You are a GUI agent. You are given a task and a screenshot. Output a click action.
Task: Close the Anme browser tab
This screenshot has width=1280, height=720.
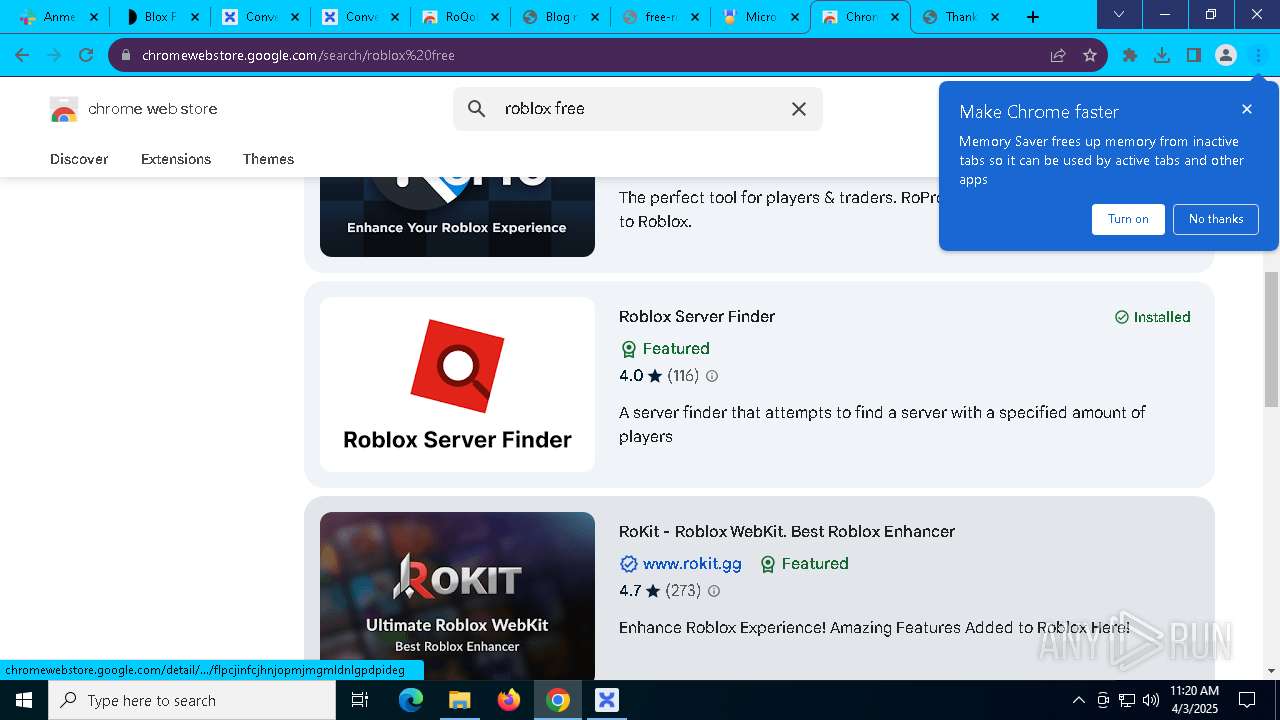tap(94, 17)
